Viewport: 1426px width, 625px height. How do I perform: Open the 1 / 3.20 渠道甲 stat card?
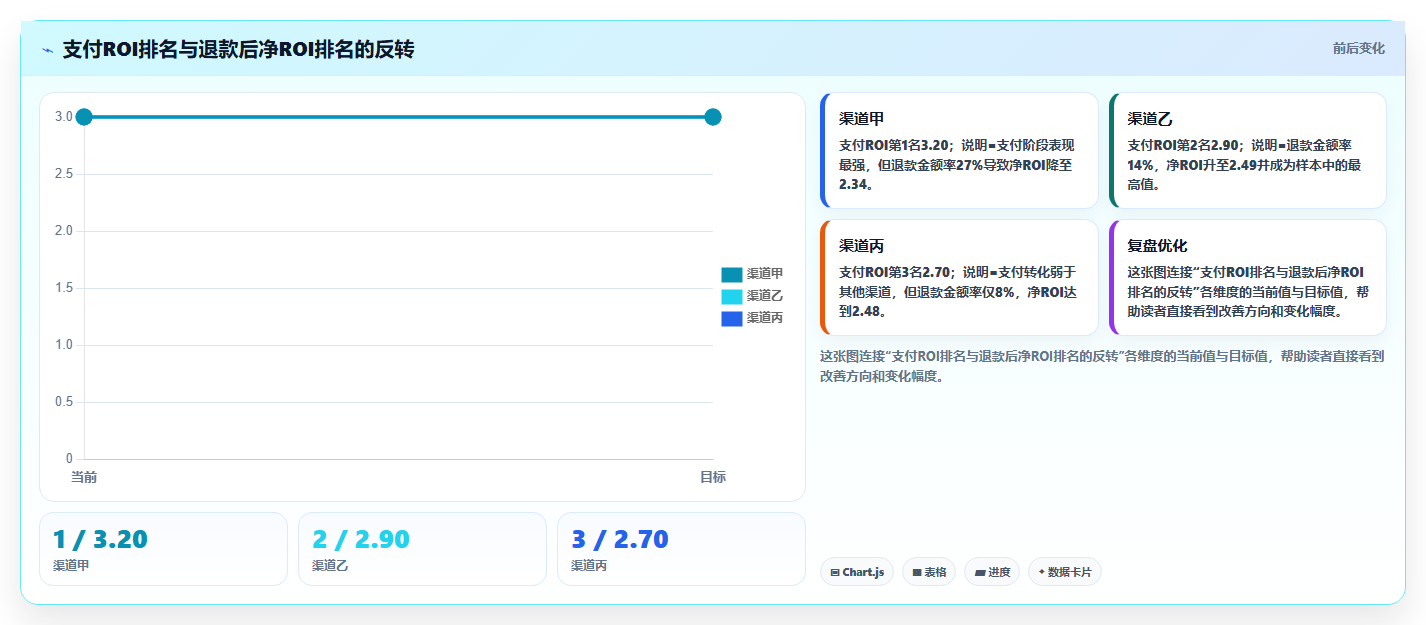(163, 549)
